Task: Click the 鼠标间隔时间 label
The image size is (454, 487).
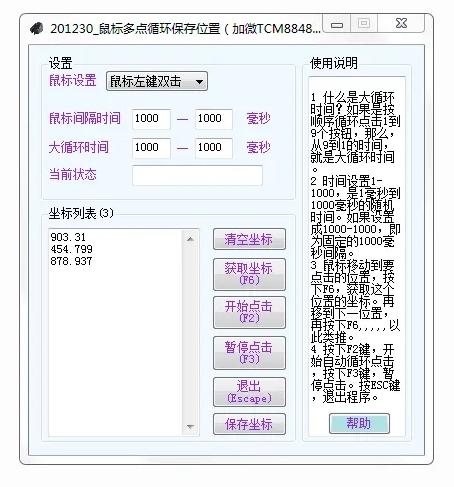Action: pyautogui.click(x=85, y=119)
